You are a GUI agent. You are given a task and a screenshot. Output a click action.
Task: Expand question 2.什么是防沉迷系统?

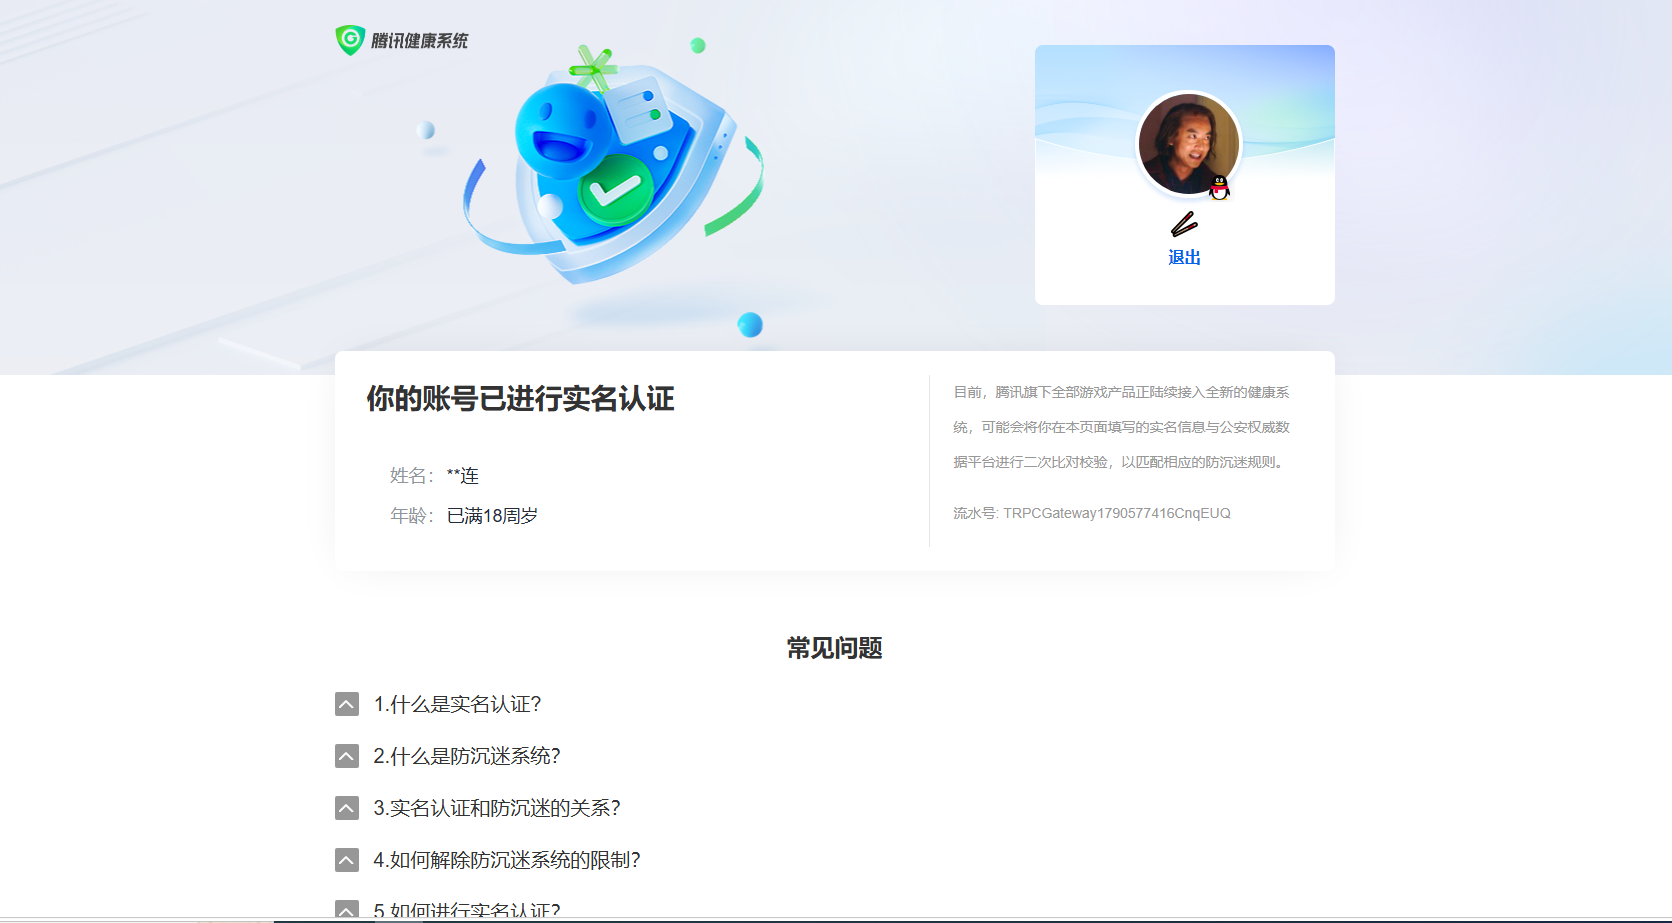[x=467, y=756]
